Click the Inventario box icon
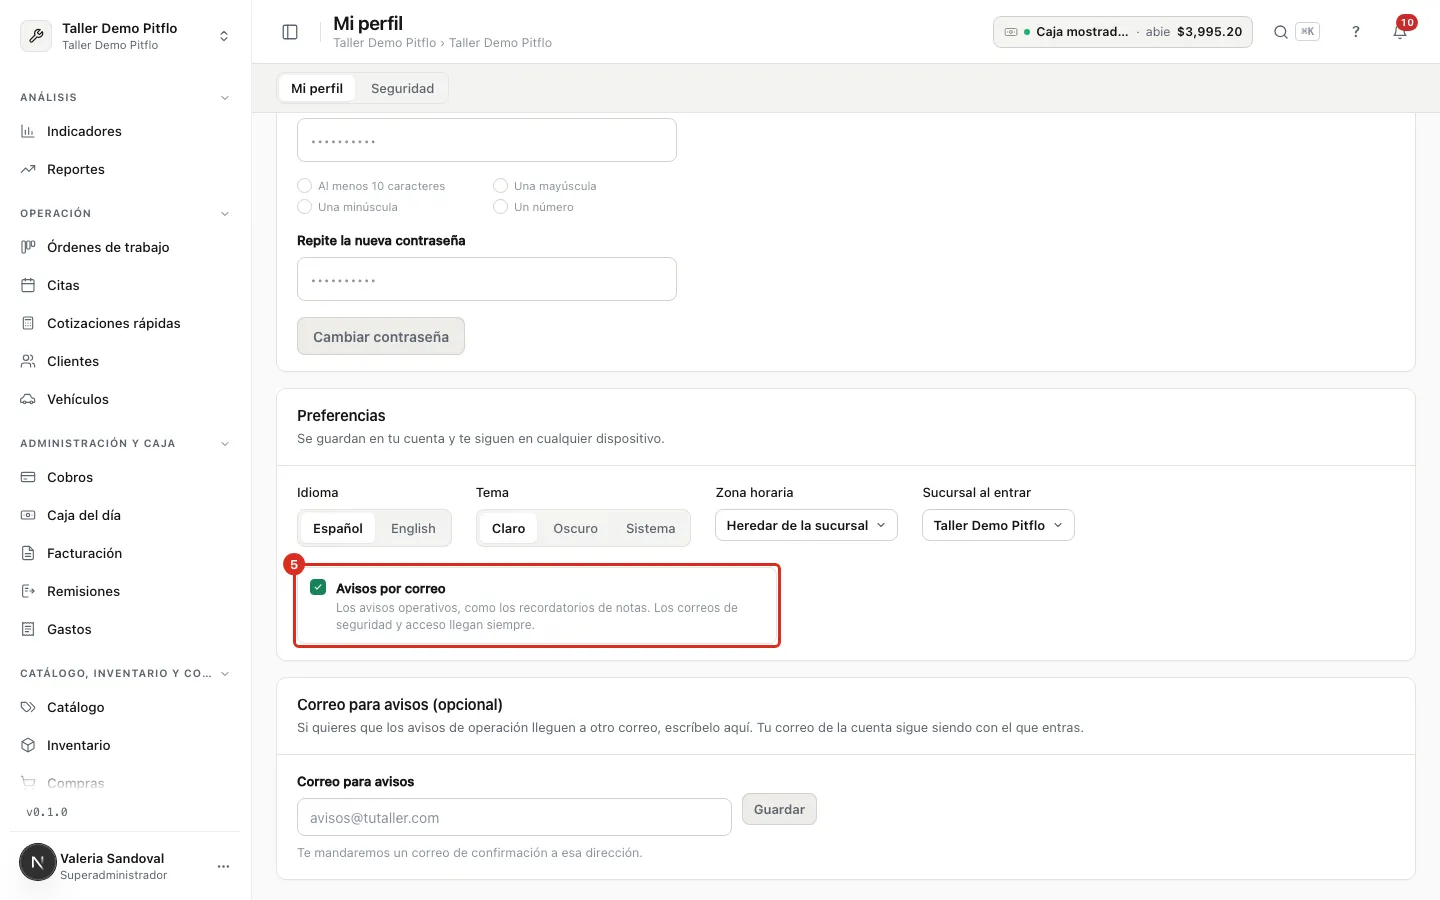The width and height of the screenshot is (1440, 900). click(28, 745)
